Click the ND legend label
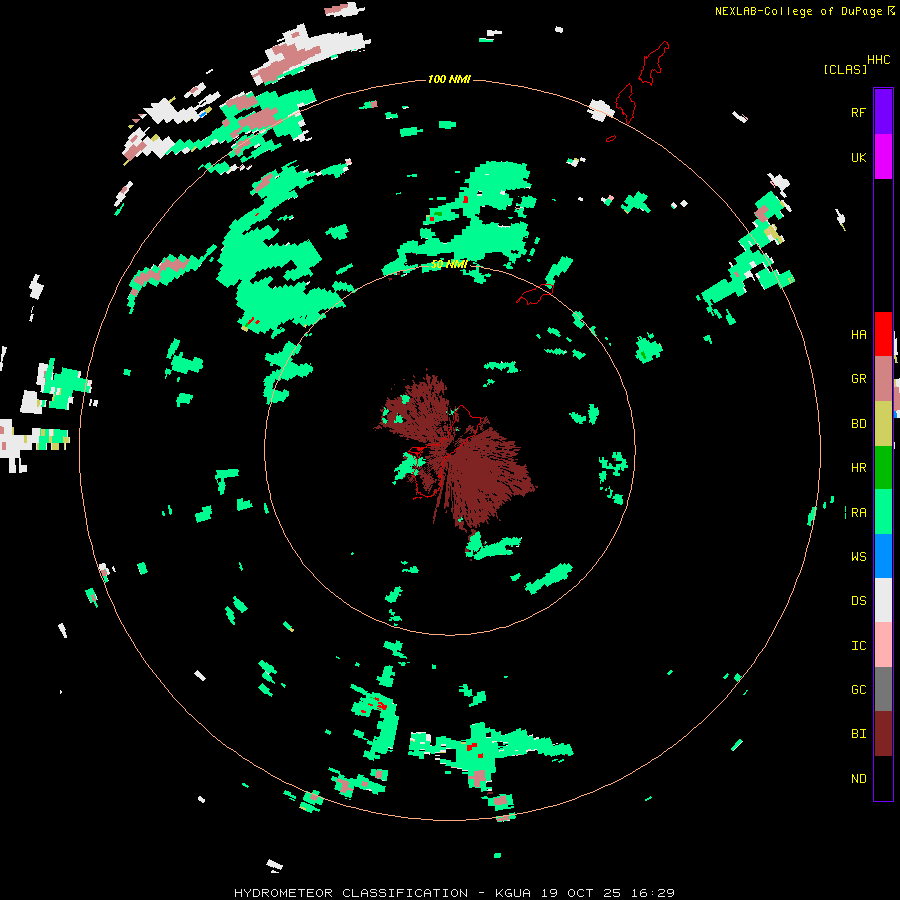The height and width of the screenshot is (900, 900). point(858,778)
